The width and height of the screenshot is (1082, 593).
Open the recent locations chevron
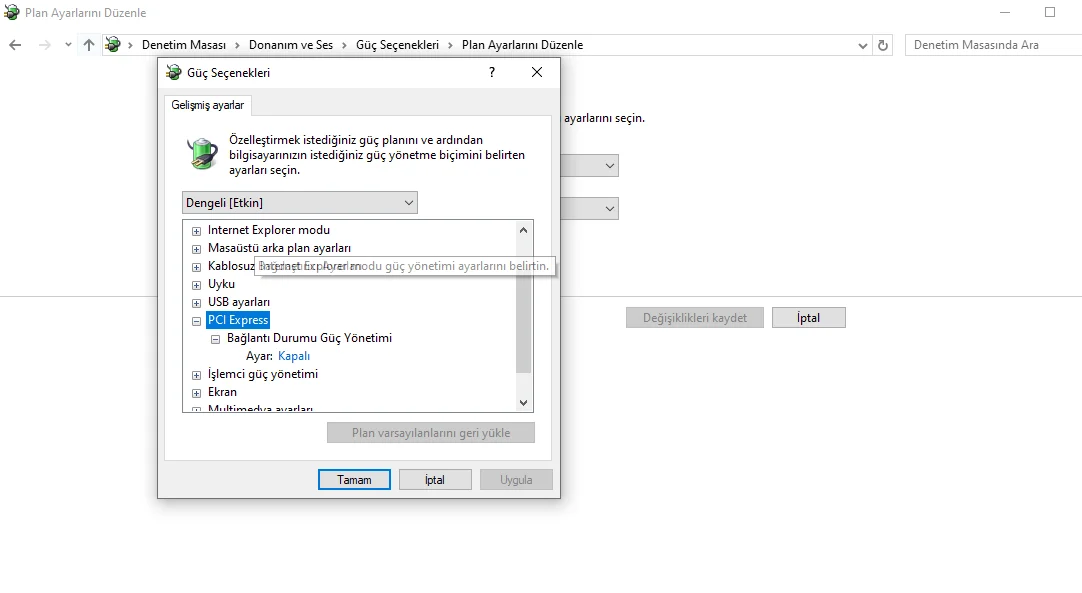[x=68, y=45]
